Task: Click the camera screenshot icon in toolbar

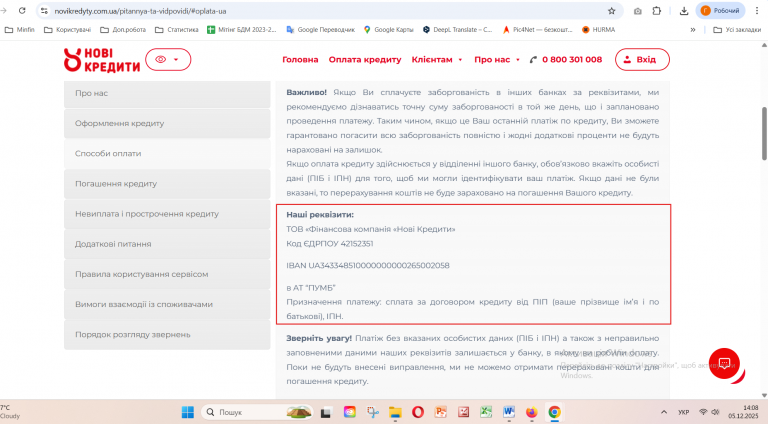Action: 637,11
